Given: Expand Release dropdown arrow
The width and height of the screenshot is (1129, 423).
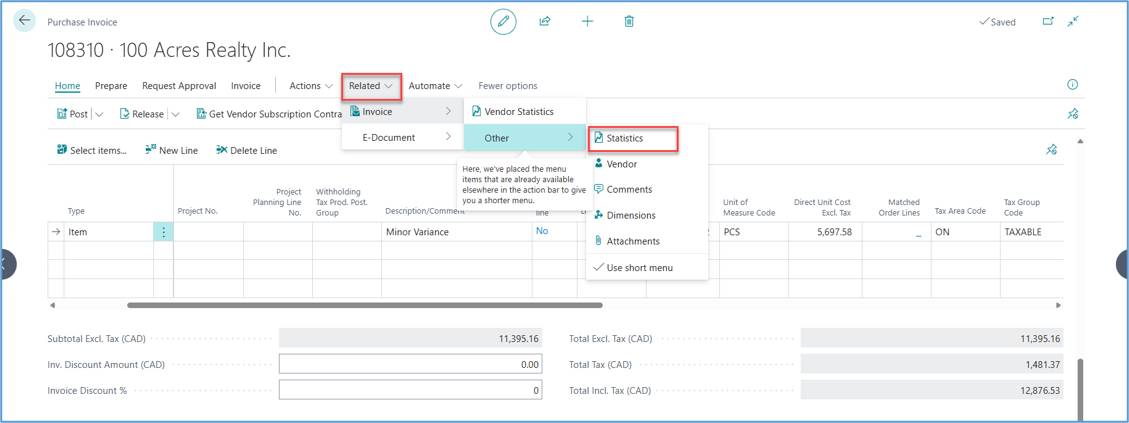Looking at the screenshot, I should point(176,114).
